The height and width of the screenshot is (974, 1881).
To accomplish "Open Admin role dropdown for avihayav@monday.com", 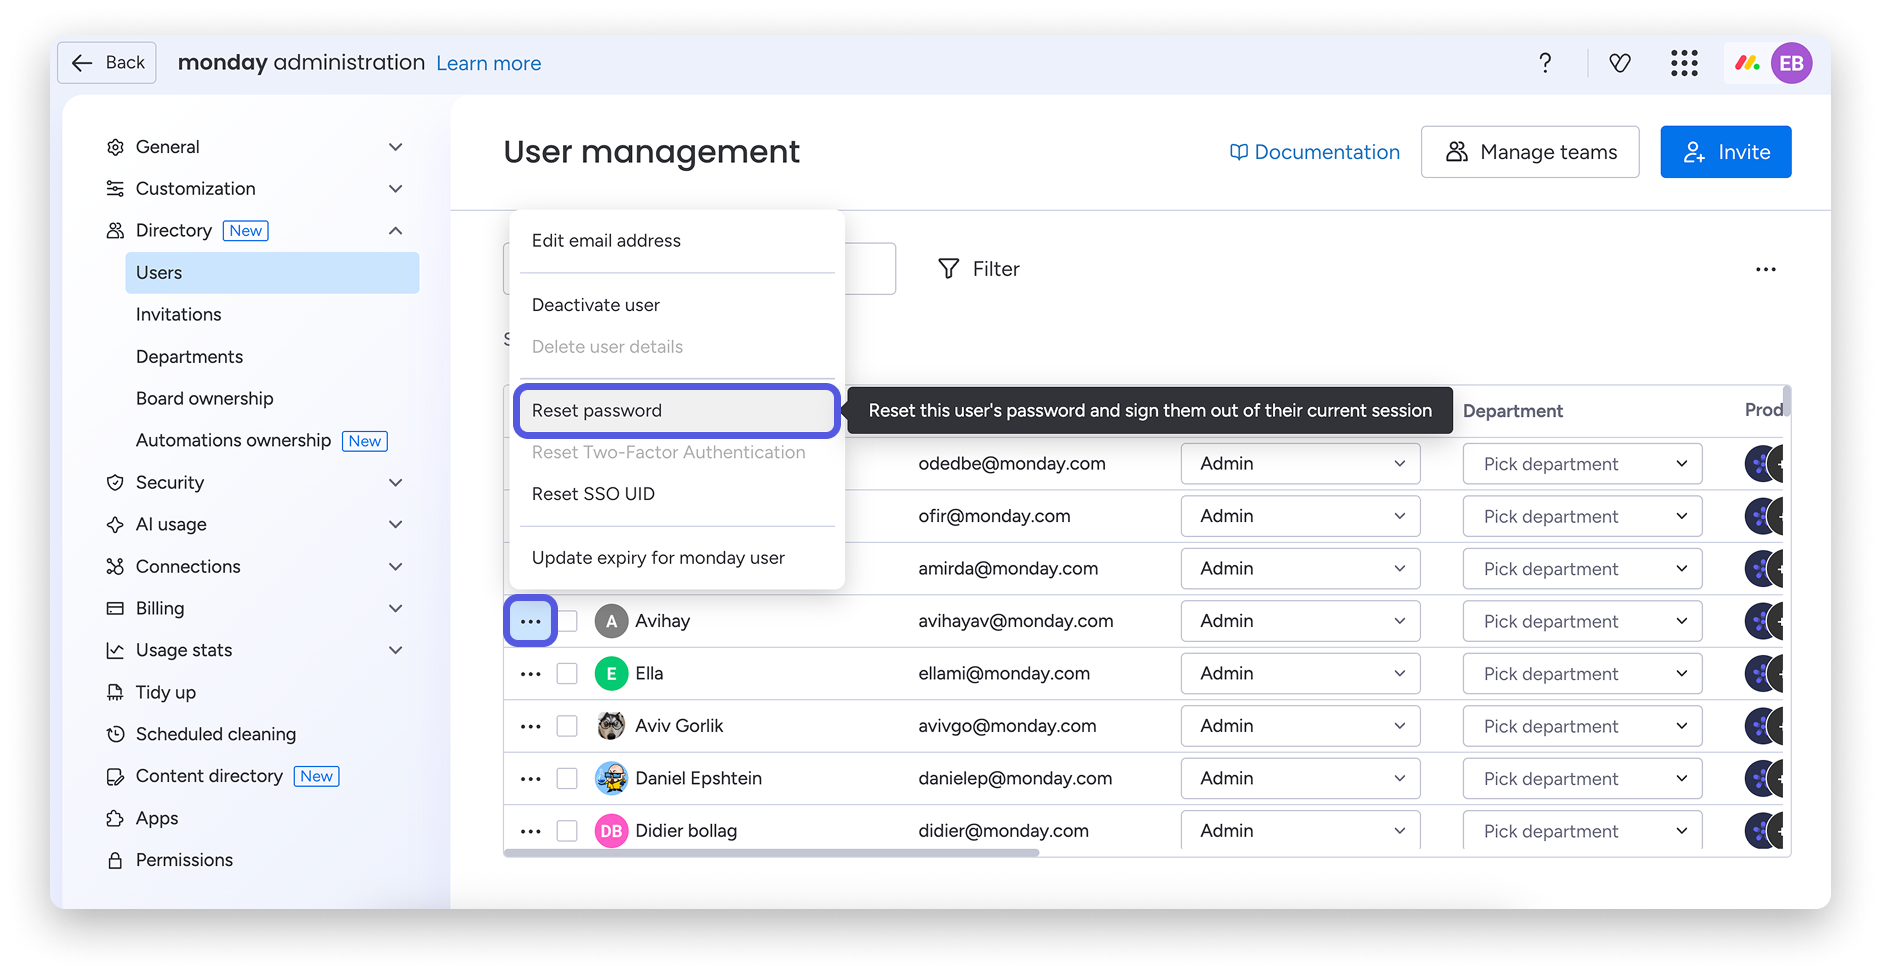I will (1300, 621).
